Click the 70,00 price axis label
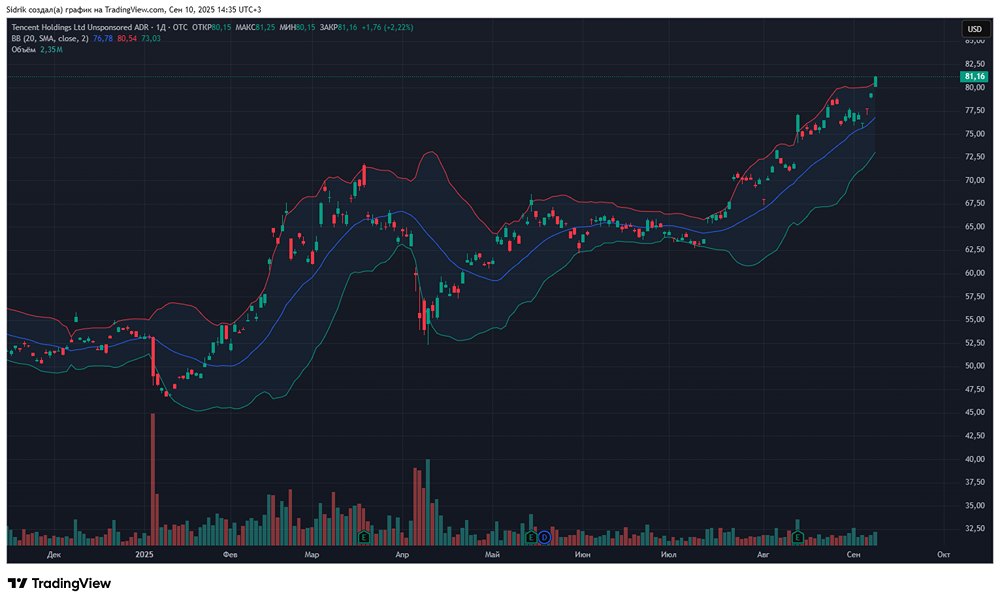Image resolution: width=1000 pixels, height=603 pixels. click(x=974, y=180)
